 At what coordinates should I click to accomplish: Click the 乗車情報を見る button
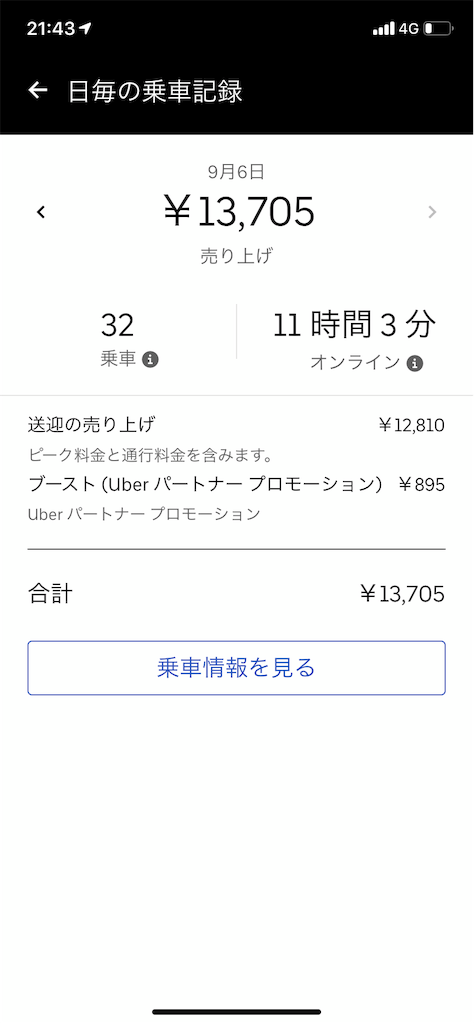click(236, 668)
